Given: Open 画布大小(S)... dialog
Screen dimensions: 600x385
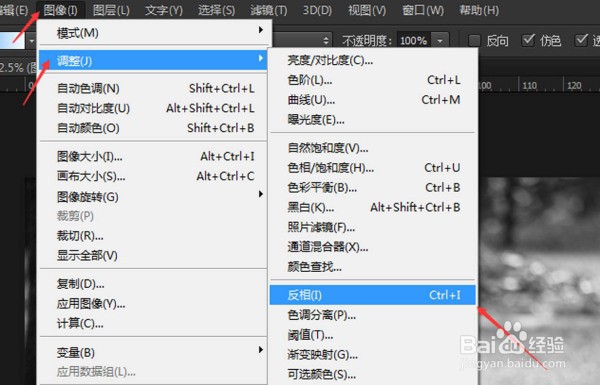Looking at the screenshot, I should pyautogui.click(x=153, y=176).
